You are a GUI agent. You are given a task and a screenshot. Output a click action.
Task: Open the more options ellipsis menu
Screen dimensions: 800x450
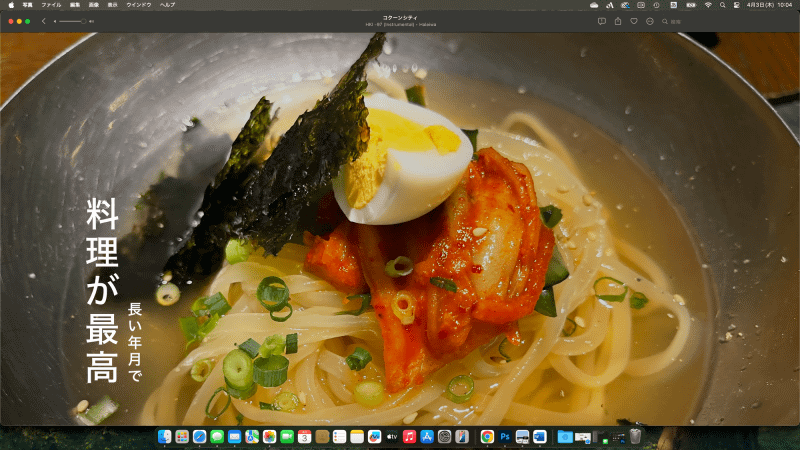[x=649, y=21]
